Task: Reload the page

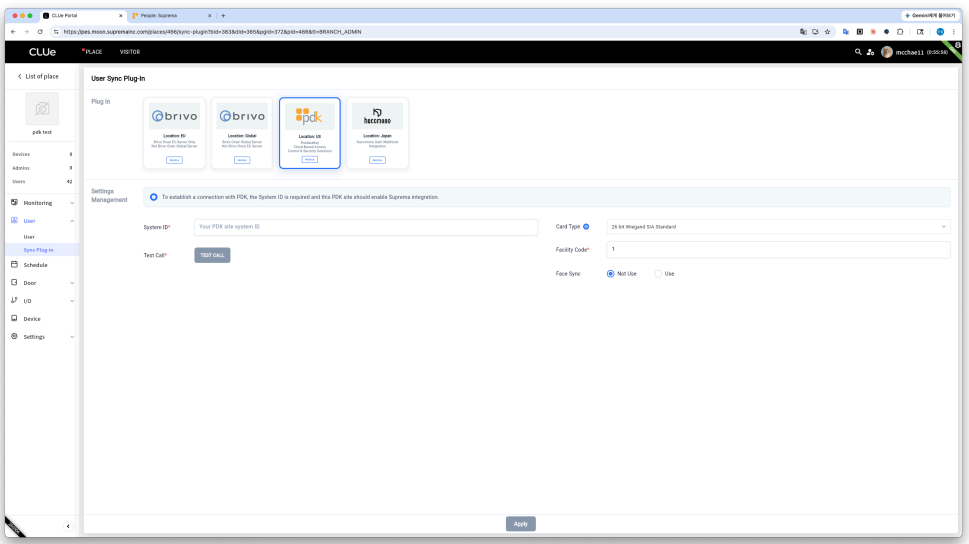Action: tap(40, 32)
